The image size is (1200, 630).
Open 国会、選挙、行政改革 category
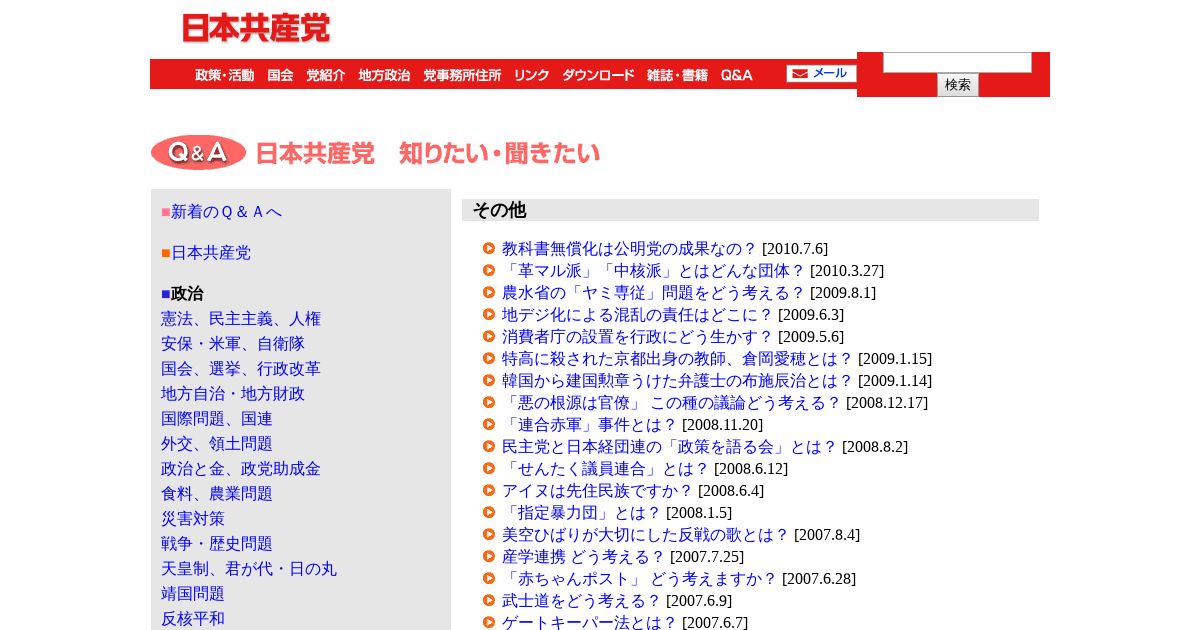241,369
